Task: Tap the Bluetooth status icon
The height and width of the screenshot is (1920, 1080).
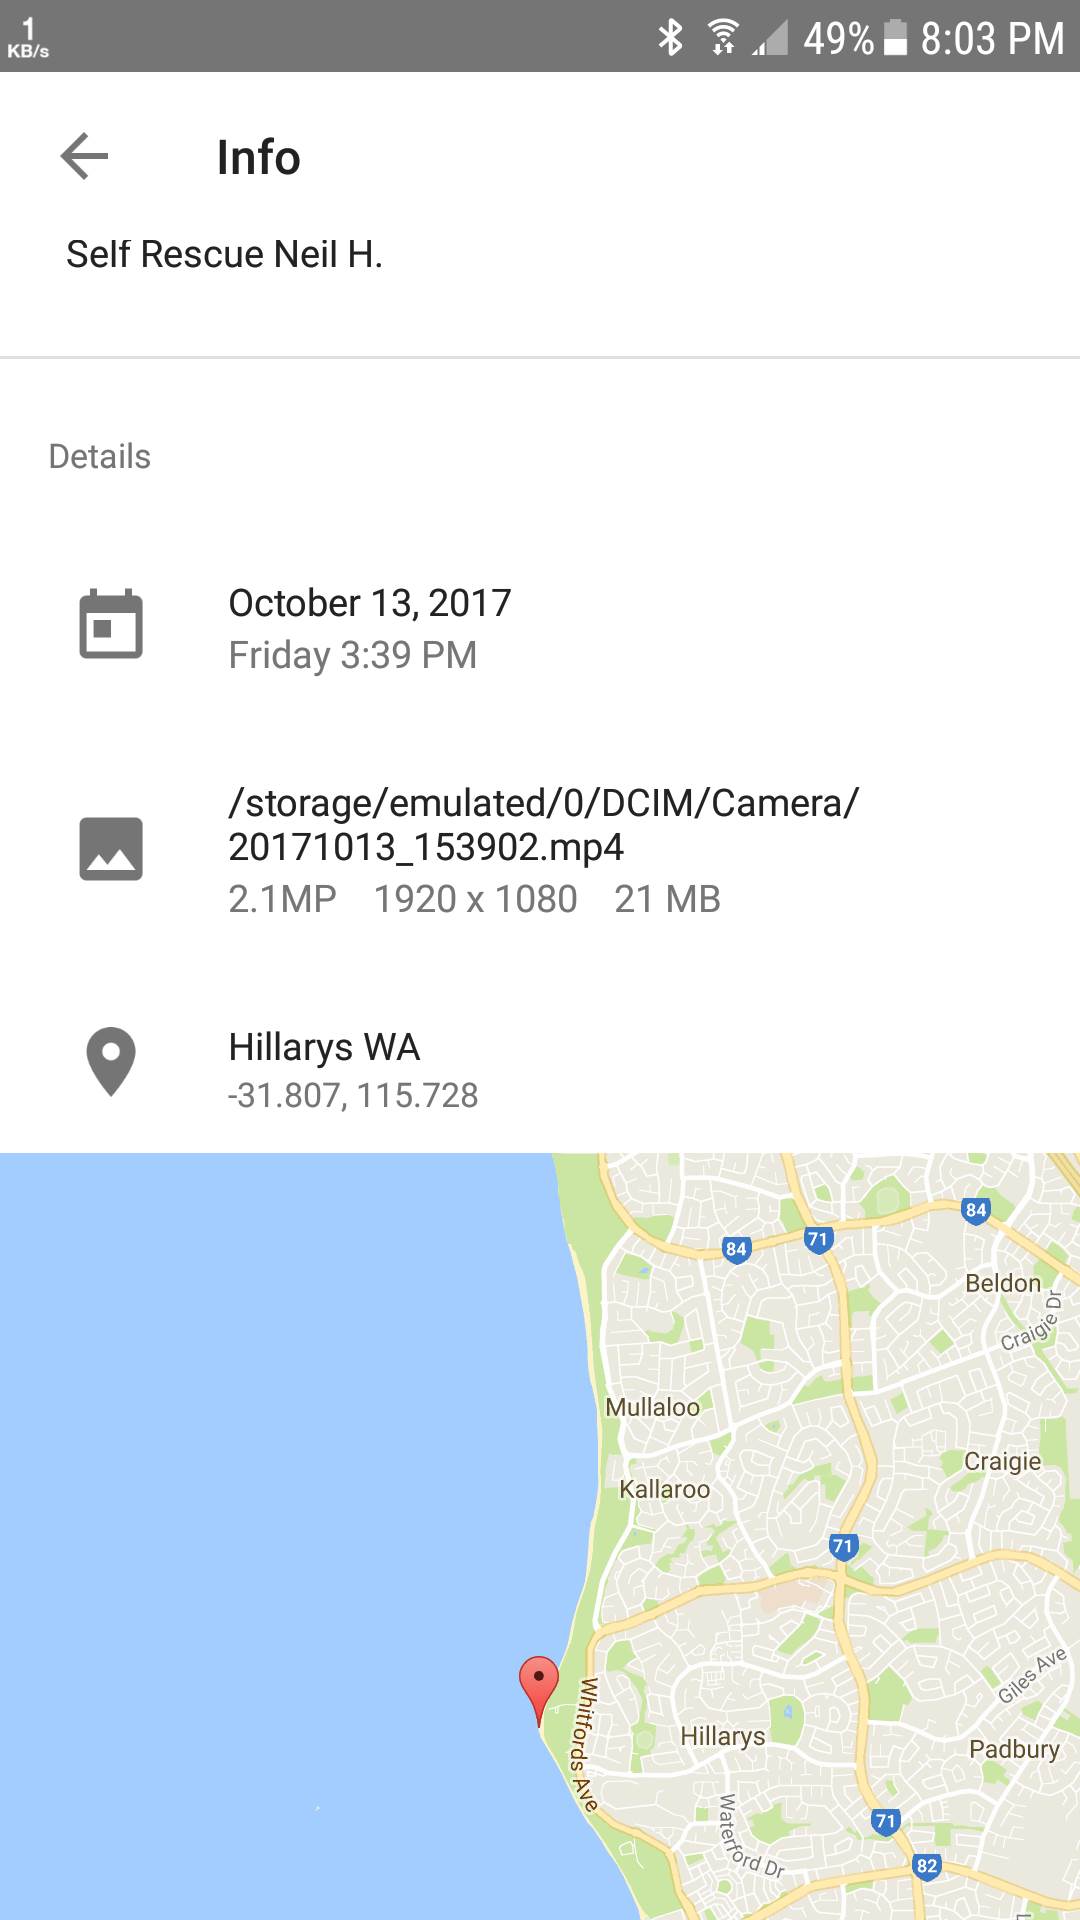Action: click(670, 38)
